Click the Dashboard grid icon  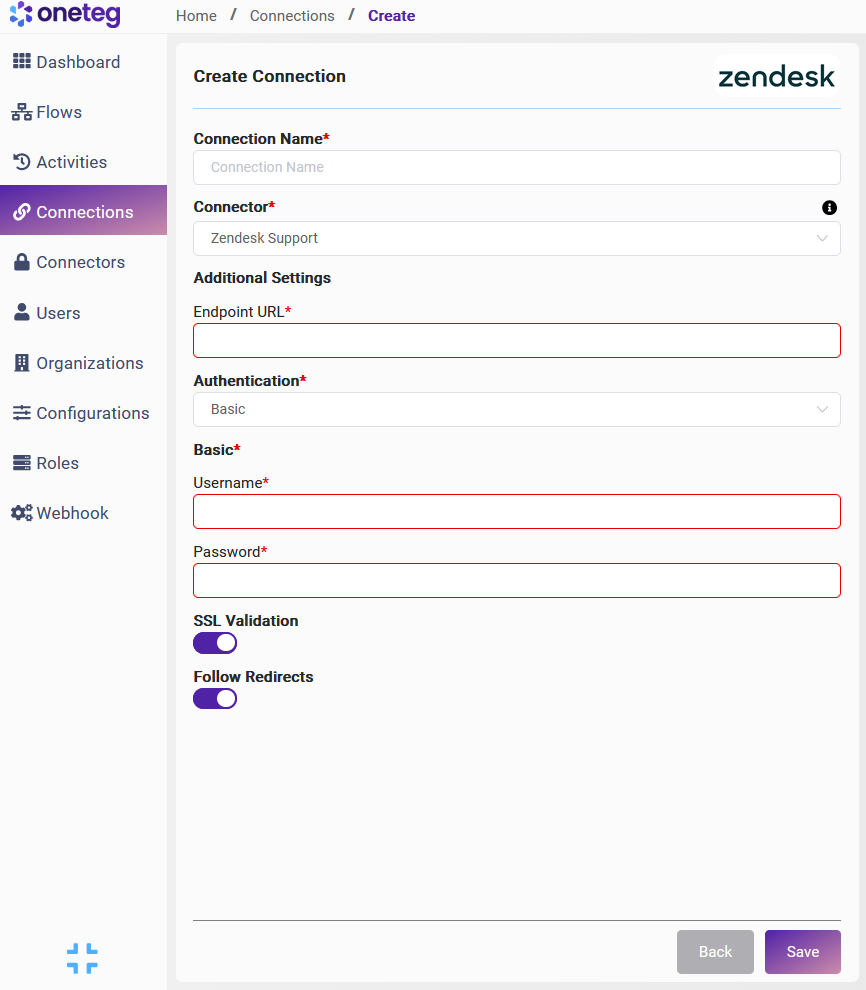(21, 62)
